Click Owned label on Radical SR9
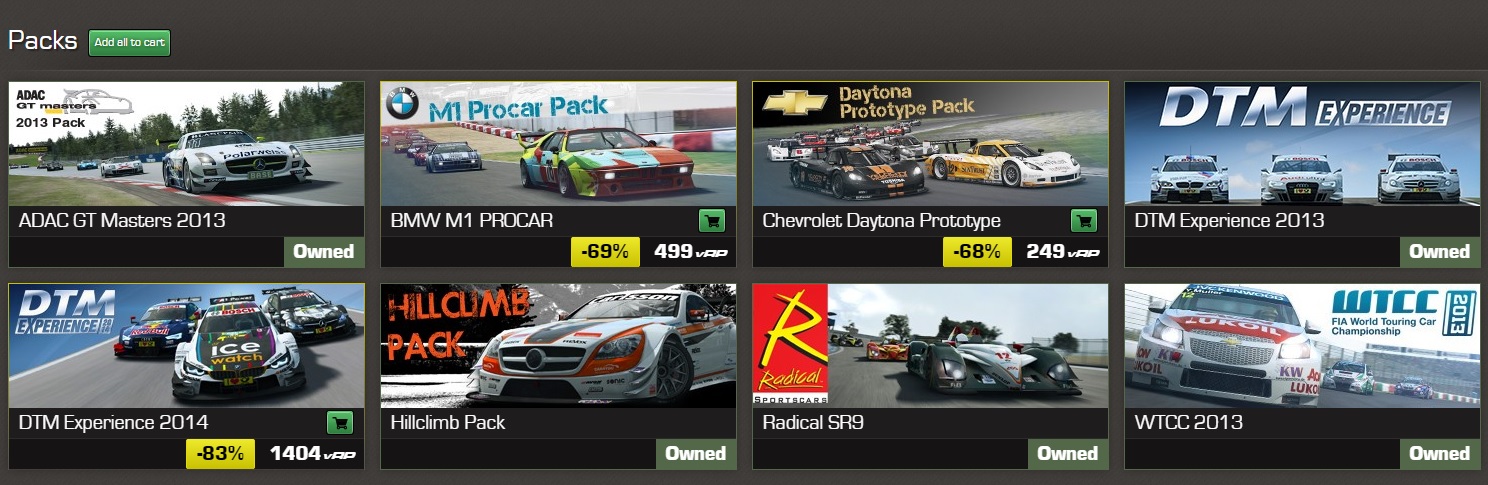The width and height of the screenshot is (1488, 485). pyautogui.click(x=1068, y=454)
